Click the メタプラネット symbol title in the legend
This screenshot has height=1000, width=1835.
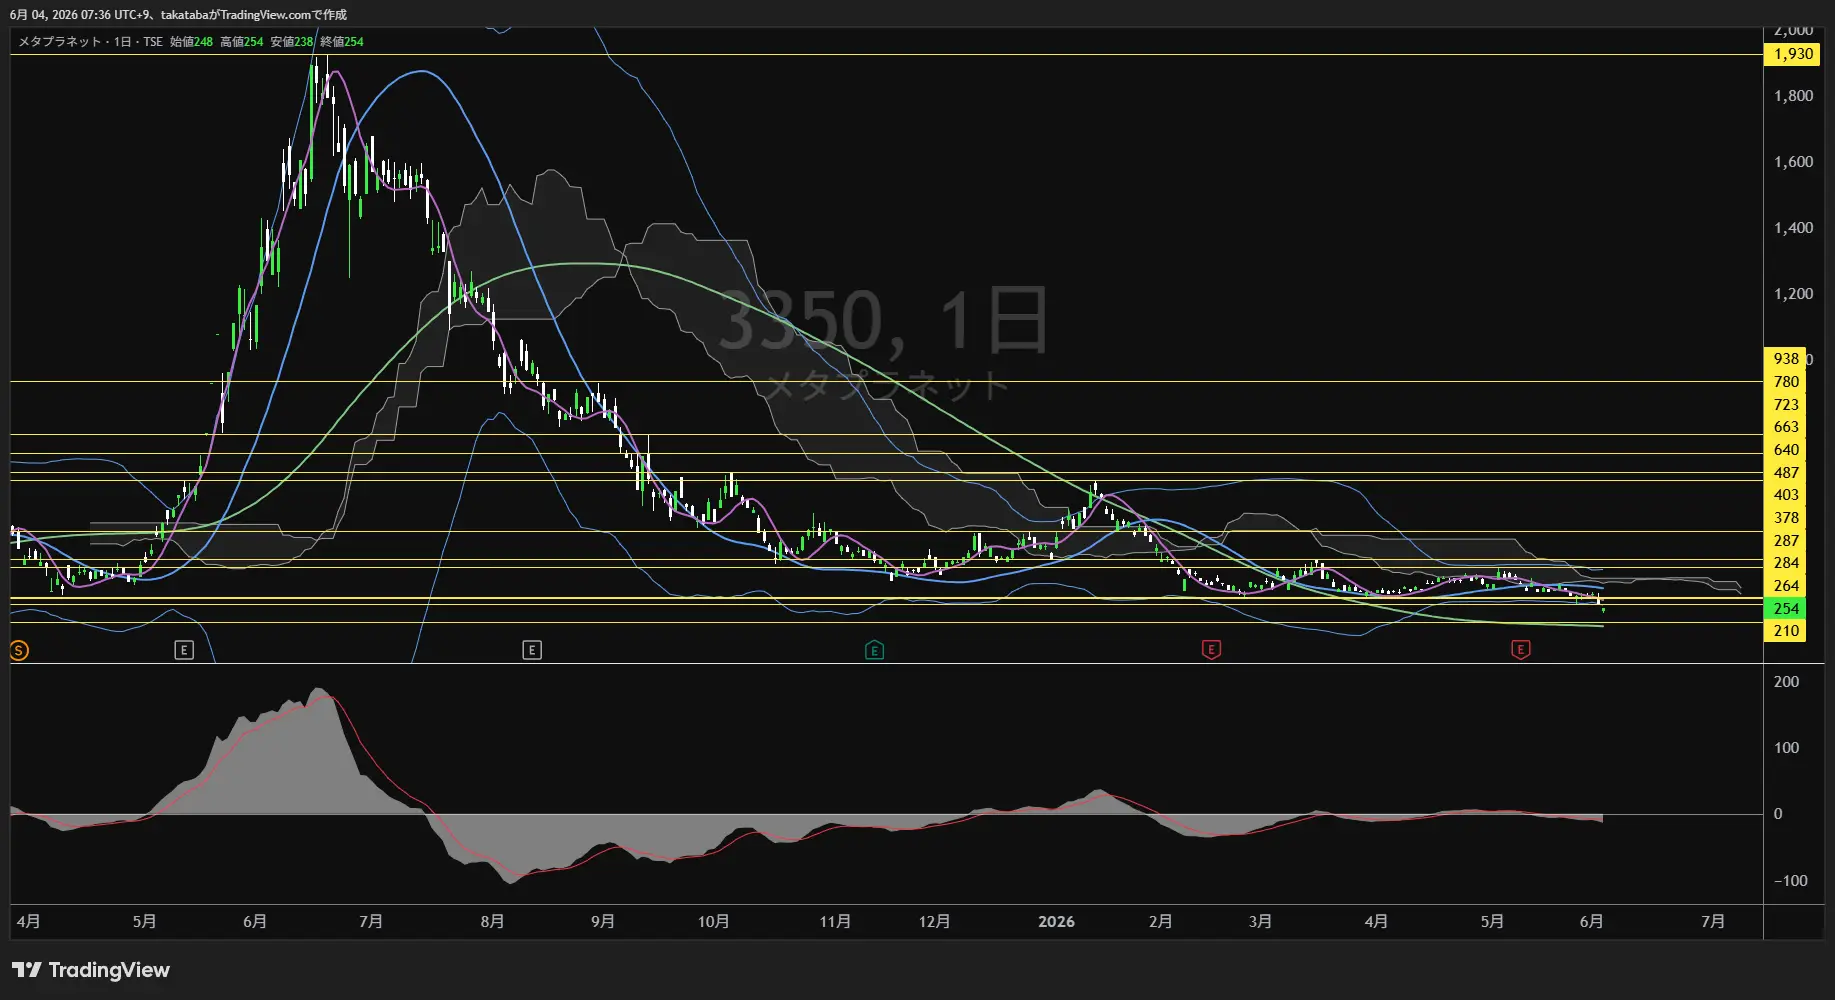point(60,42)
